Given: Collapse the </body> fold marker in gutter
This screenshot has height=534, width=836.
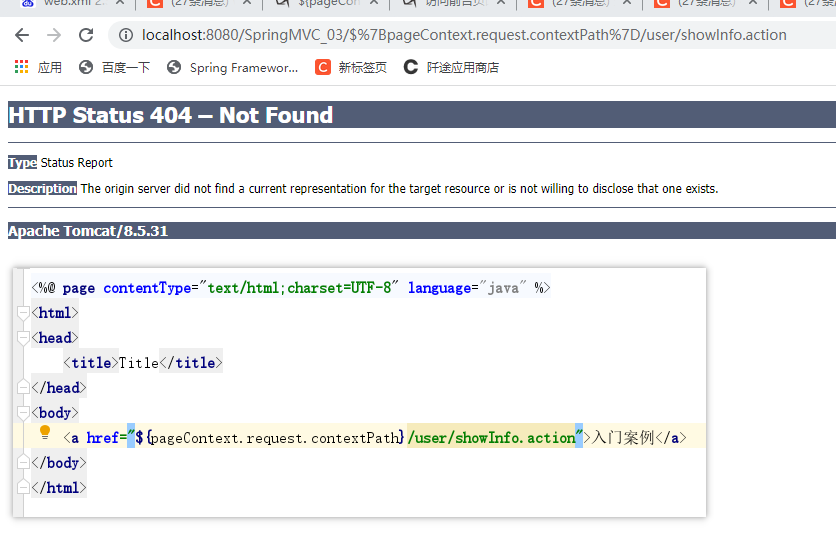Looking at the screenshot, I should (x=23, y=462).
